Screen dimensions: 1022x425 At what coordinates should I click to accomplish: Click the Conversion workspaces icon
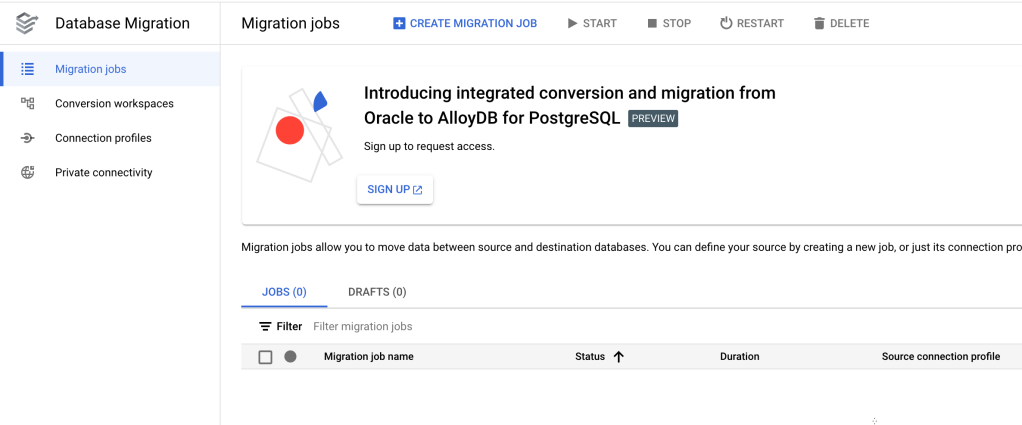pyautogui.click(x=28, y=103)
